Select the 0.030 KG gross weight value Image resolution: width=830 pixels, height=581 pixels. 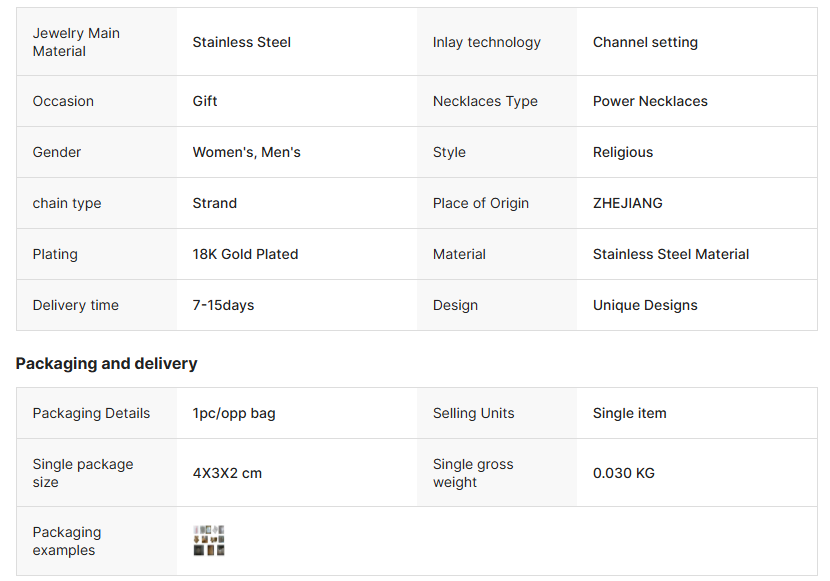(x=623, y=473)
